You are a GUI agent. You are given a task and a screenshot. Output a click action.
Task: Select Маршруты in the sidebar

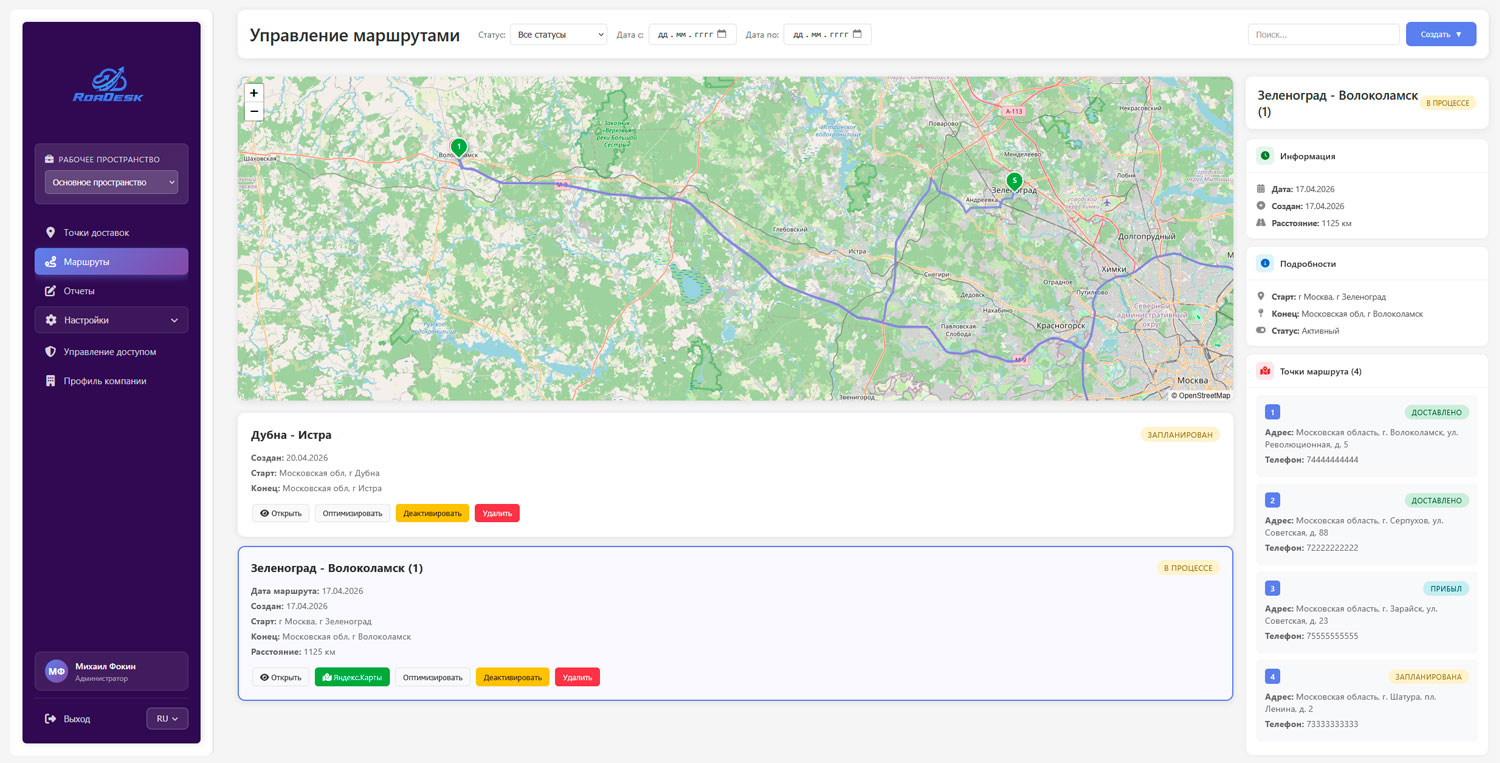click(x=111, y=262)
